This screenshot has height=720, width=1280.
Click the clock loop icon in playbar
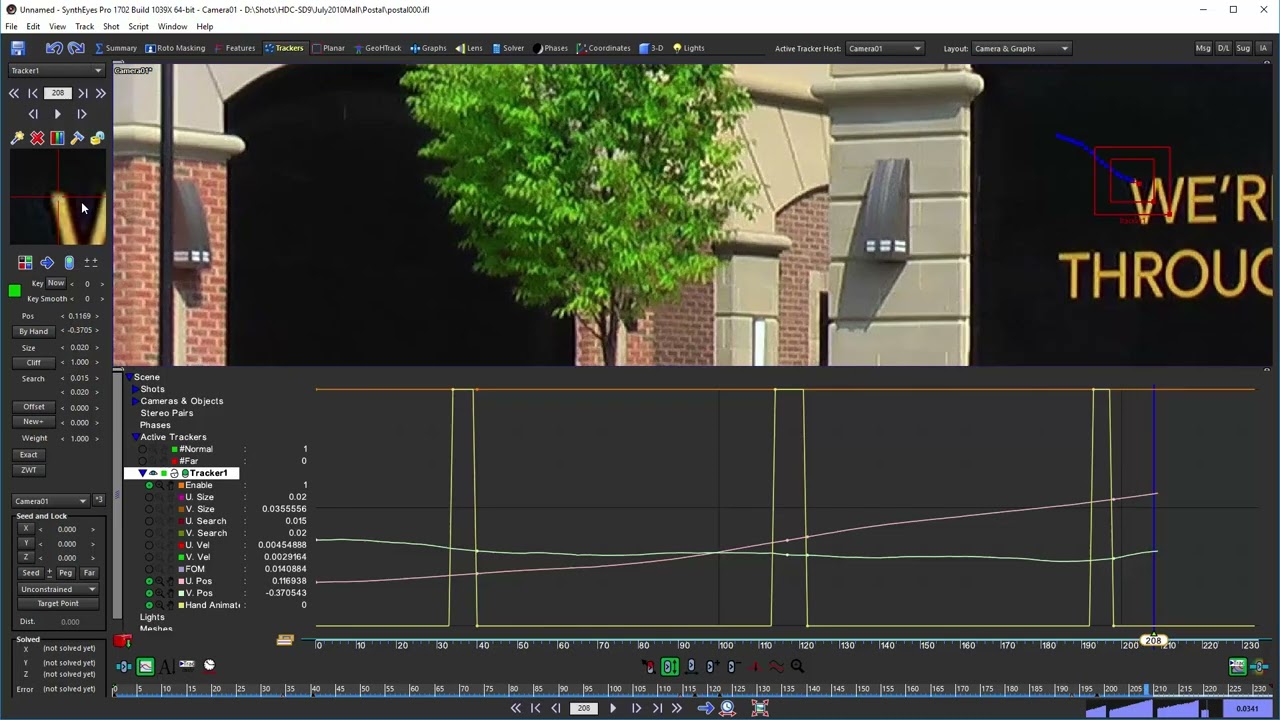tap(727, 708)
